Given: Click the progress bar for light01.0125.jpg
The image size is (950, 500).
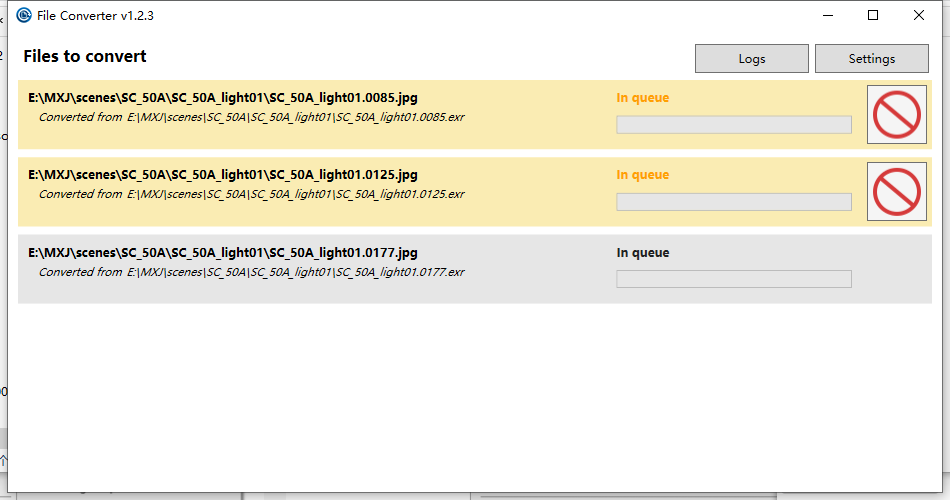Looking at the screenshot, I should 734,202.
